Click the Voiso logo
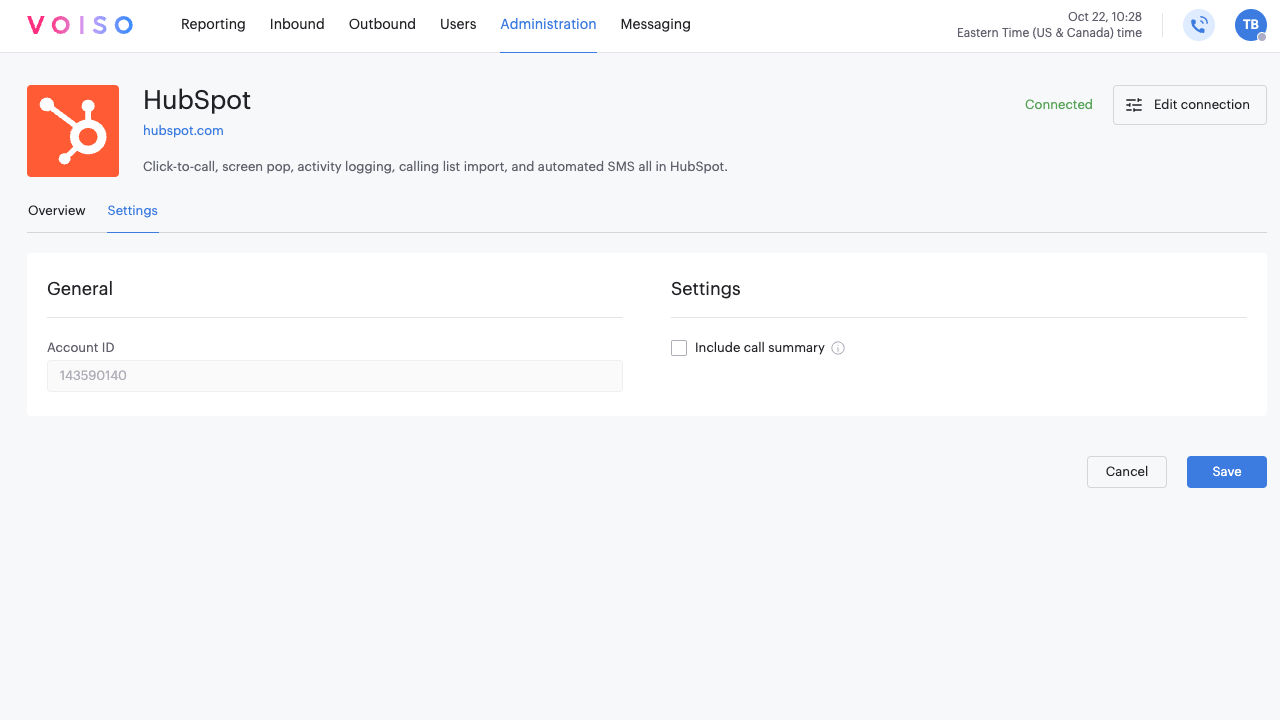The width and height of the screenshot is (1280, 720). pos(80,25)
